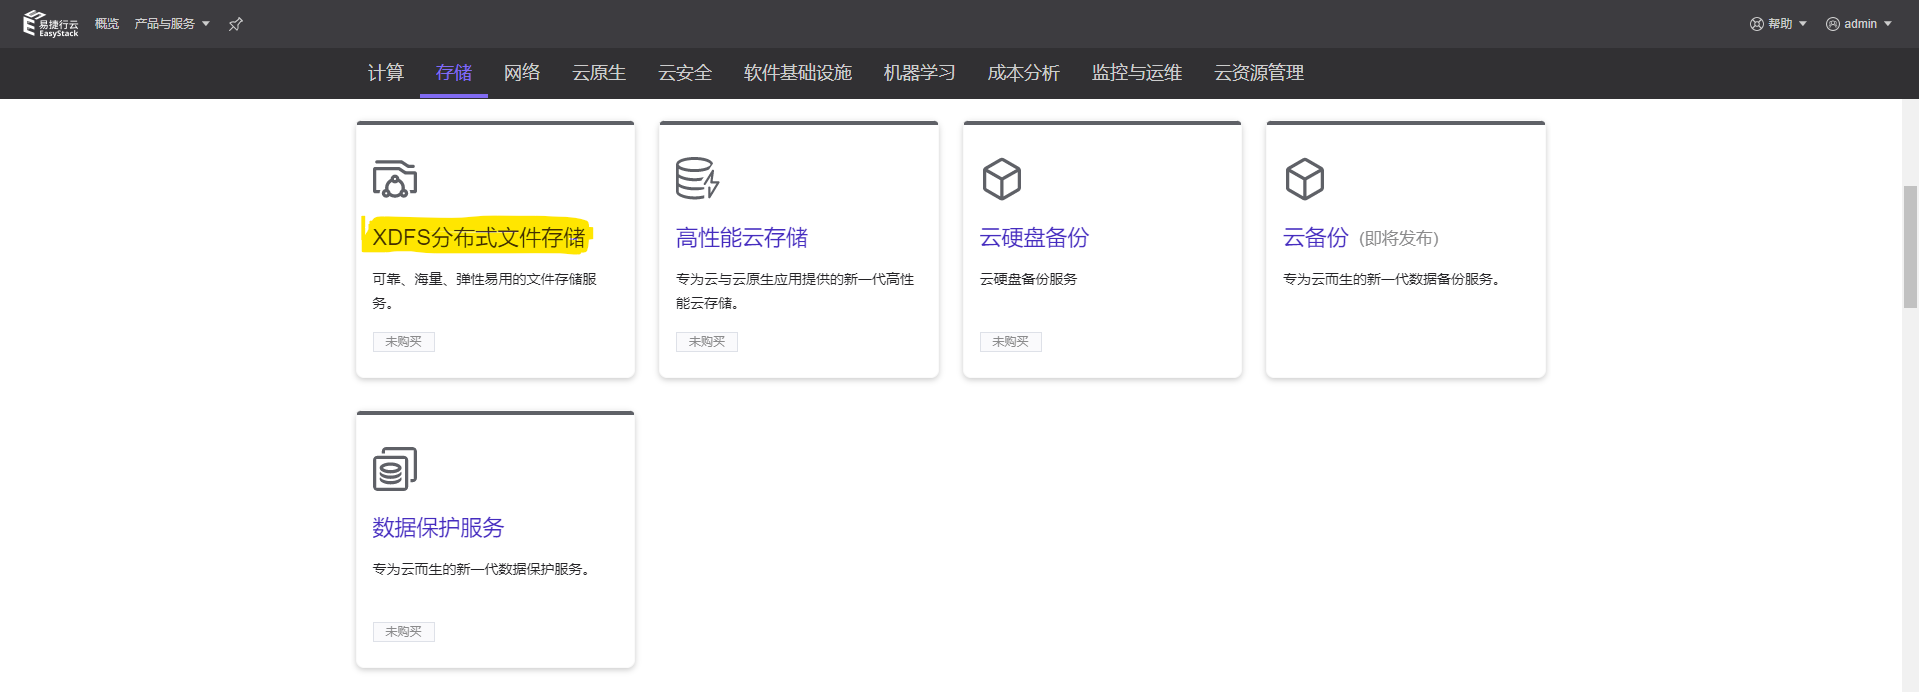Click the 云硬盘备份 cube icon
Viewport: 1919px width, 692px height.
click(1001, 179)
